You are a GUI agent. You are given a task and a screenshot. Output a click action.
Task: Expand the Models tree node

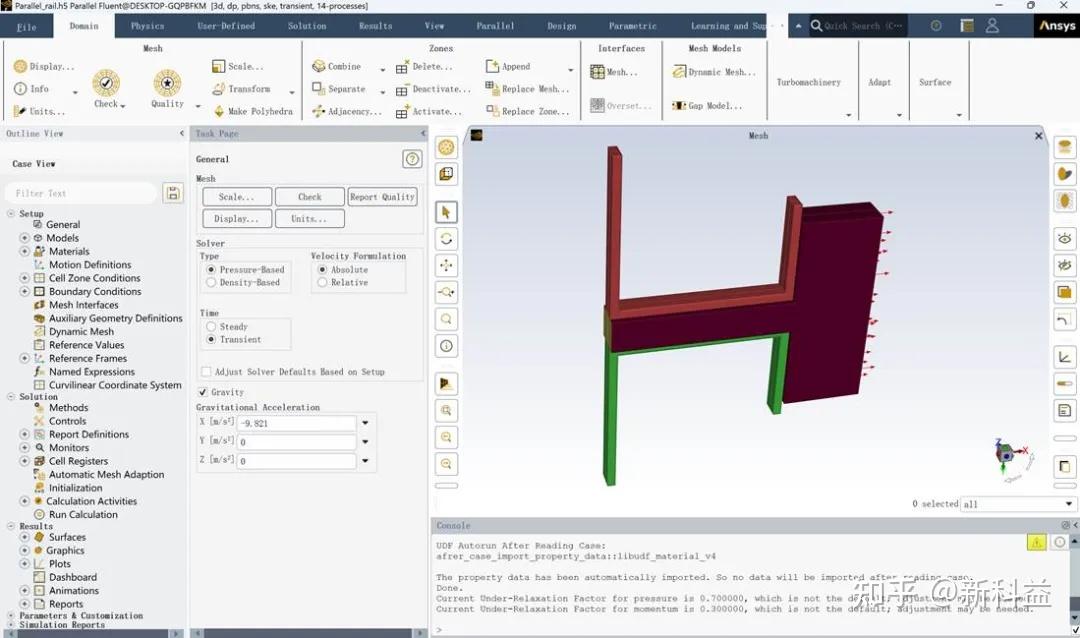[25, 238]
